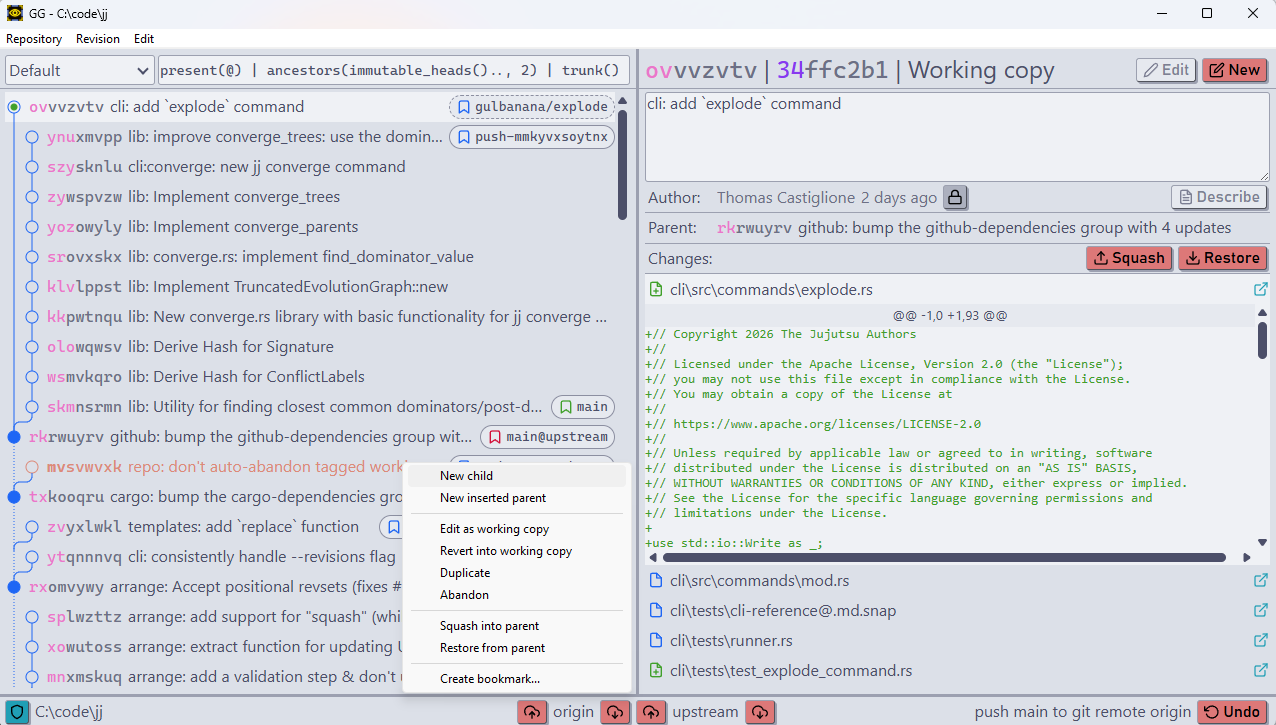Expand cli\tests\test_explode_command.rs changes

pyautogui.click(x=790, y=671)
